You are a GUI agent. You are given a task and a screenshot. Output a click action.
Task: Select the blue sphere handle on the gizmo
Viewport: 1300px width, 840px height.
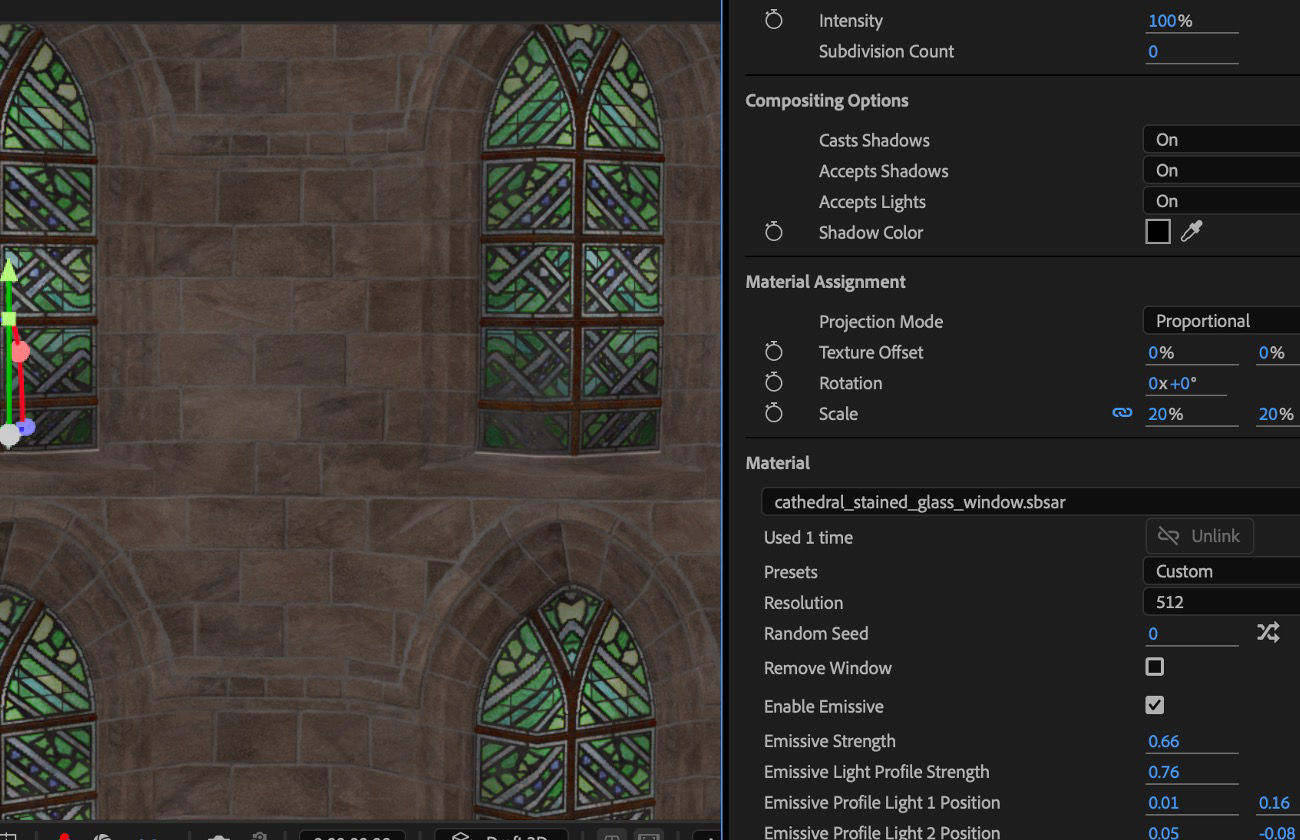point(27,427)
